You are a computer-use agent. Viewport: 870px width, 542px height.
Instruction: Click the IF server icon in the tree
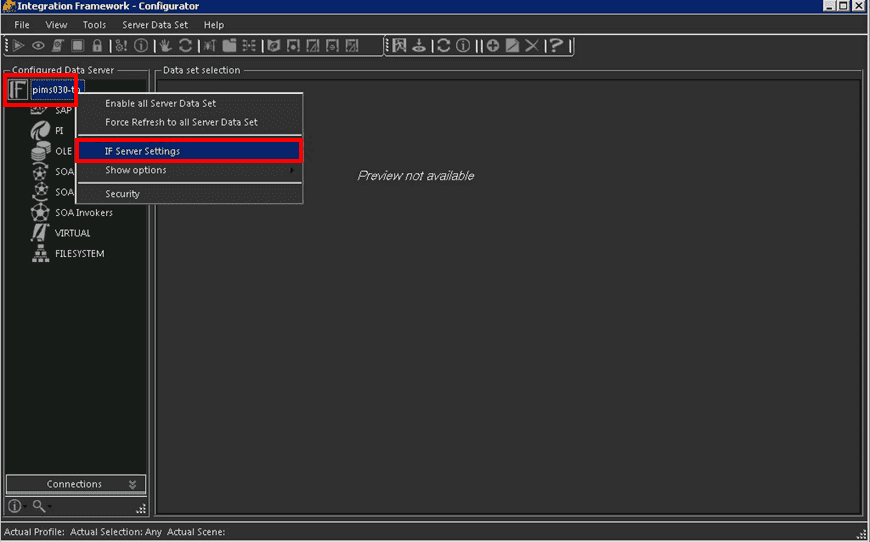(x=17, y=90)
